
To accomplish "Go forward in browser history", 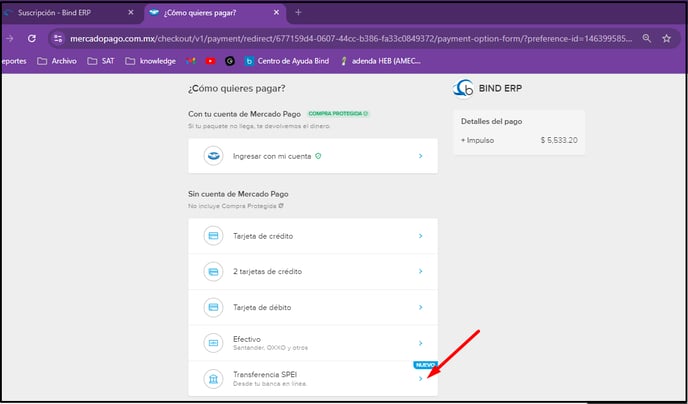I will click(x=9, y=39).
